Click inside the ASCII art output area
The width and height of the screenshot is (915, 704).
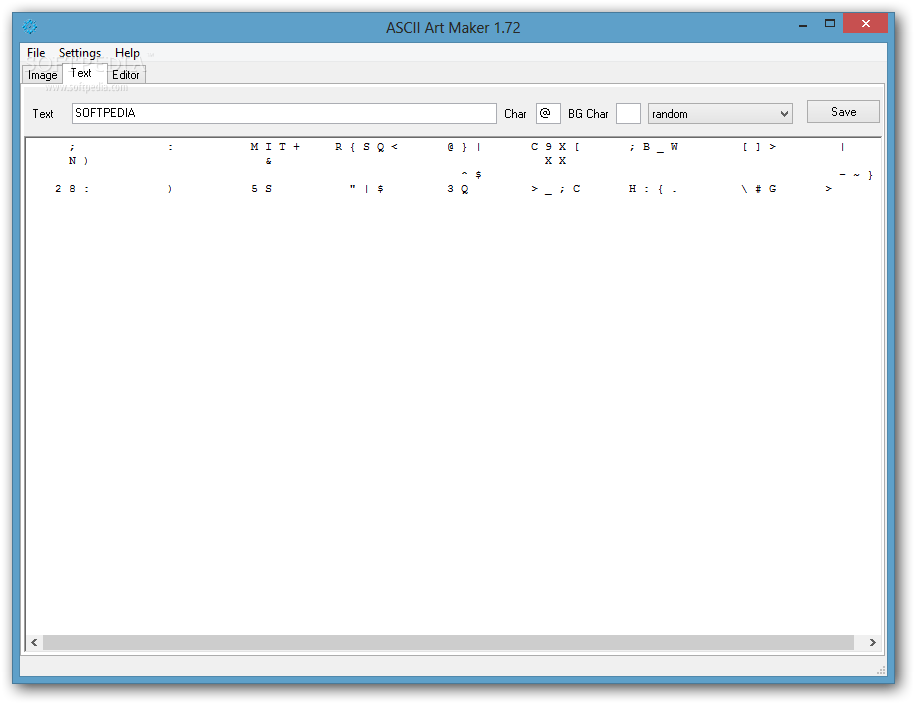(453, 385)
